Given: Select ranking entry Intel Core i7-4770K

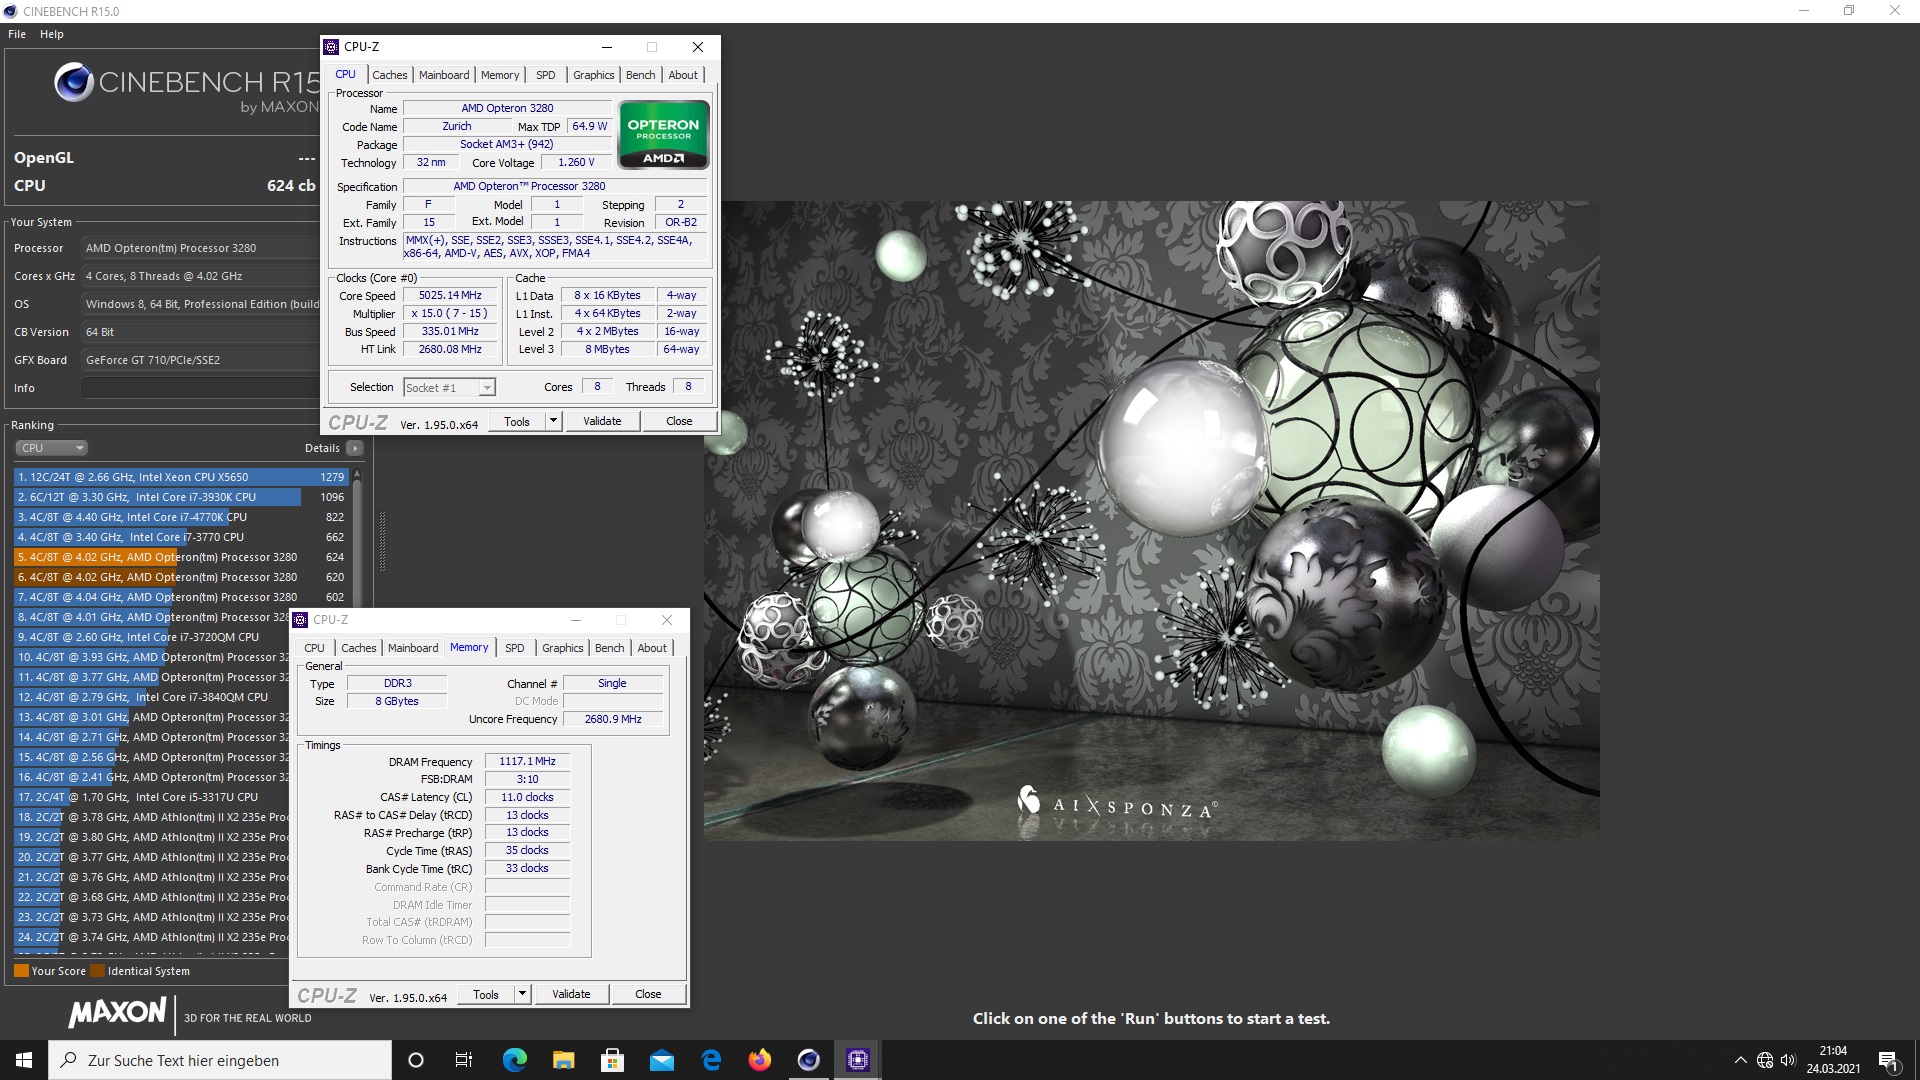Looking at the screenshot, I should pos(180,517).
